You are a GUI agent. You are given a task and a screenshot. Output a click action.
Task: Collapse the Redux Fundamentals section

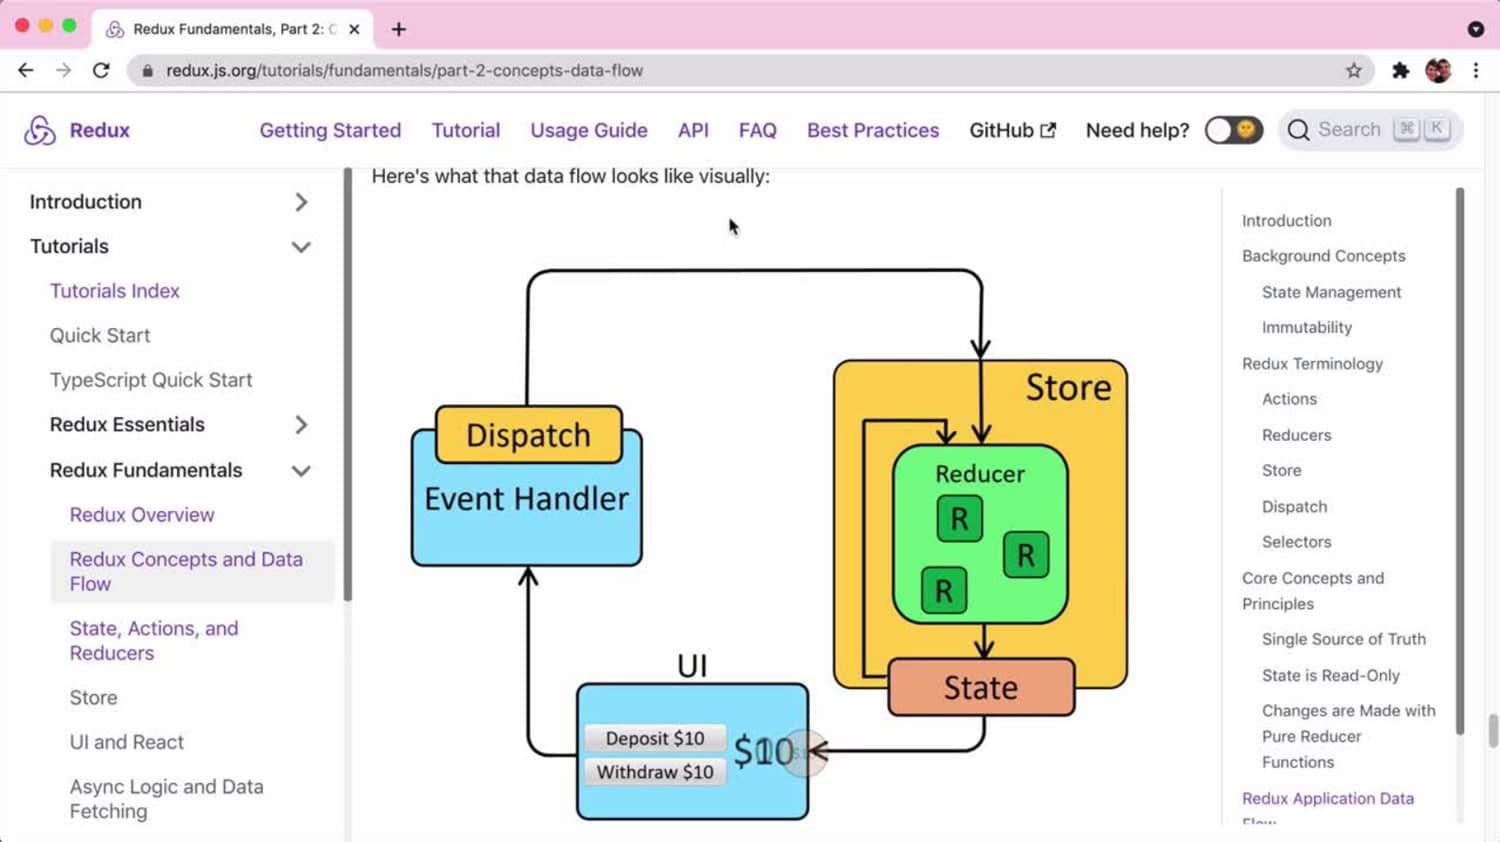[301, 471]
